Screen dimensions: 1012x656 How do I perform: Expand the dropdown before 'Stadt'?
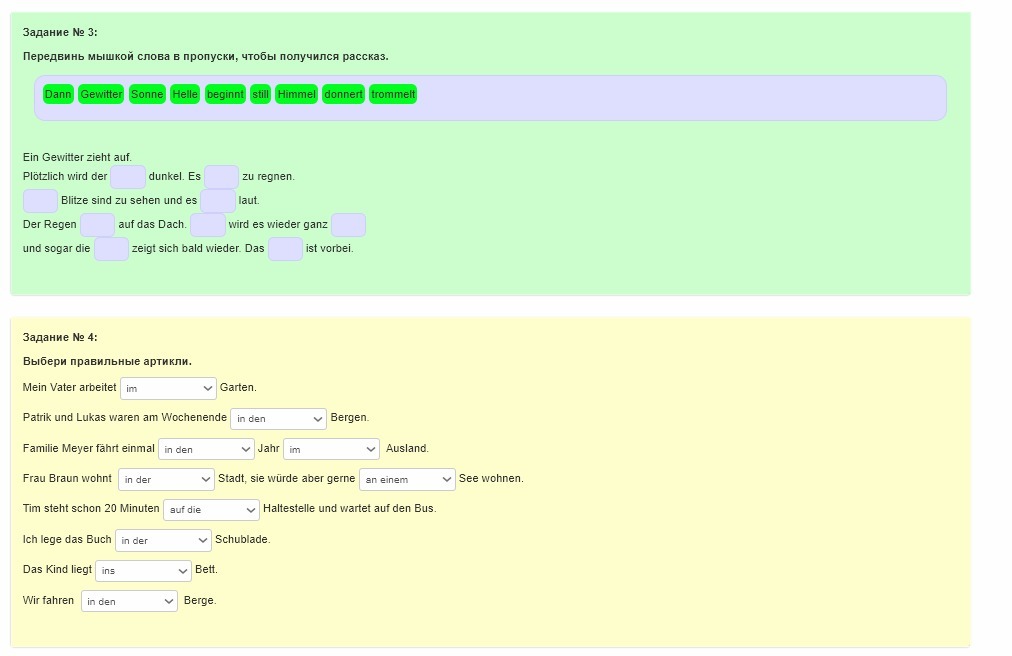166,479
